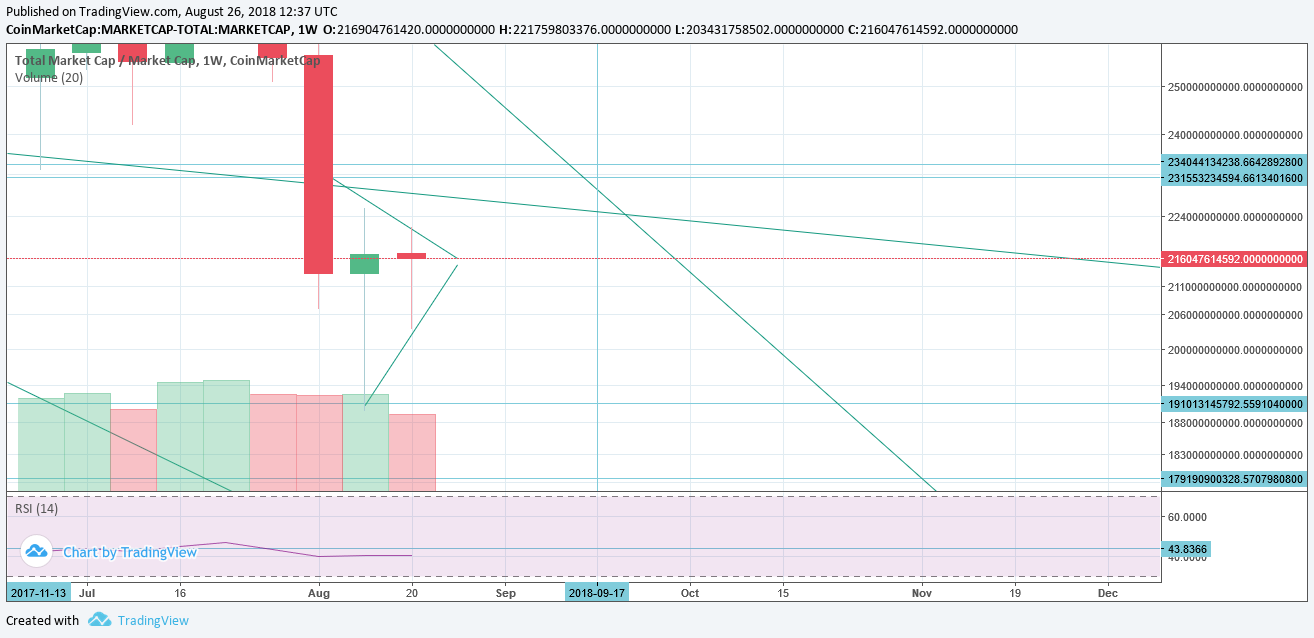The image size is (1314, 638).
Task: Click the RSI 60.0000 scale label
Action: tap(1187, 517)
